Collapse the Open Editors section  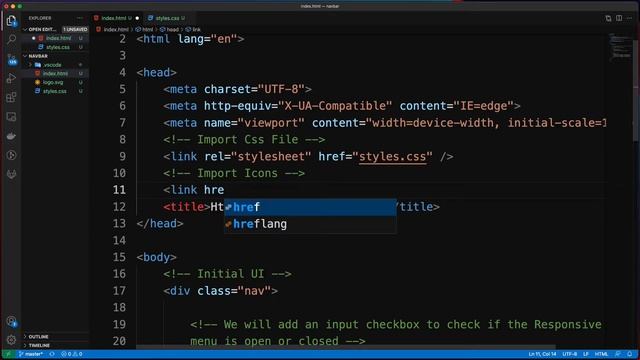[43, 29]
